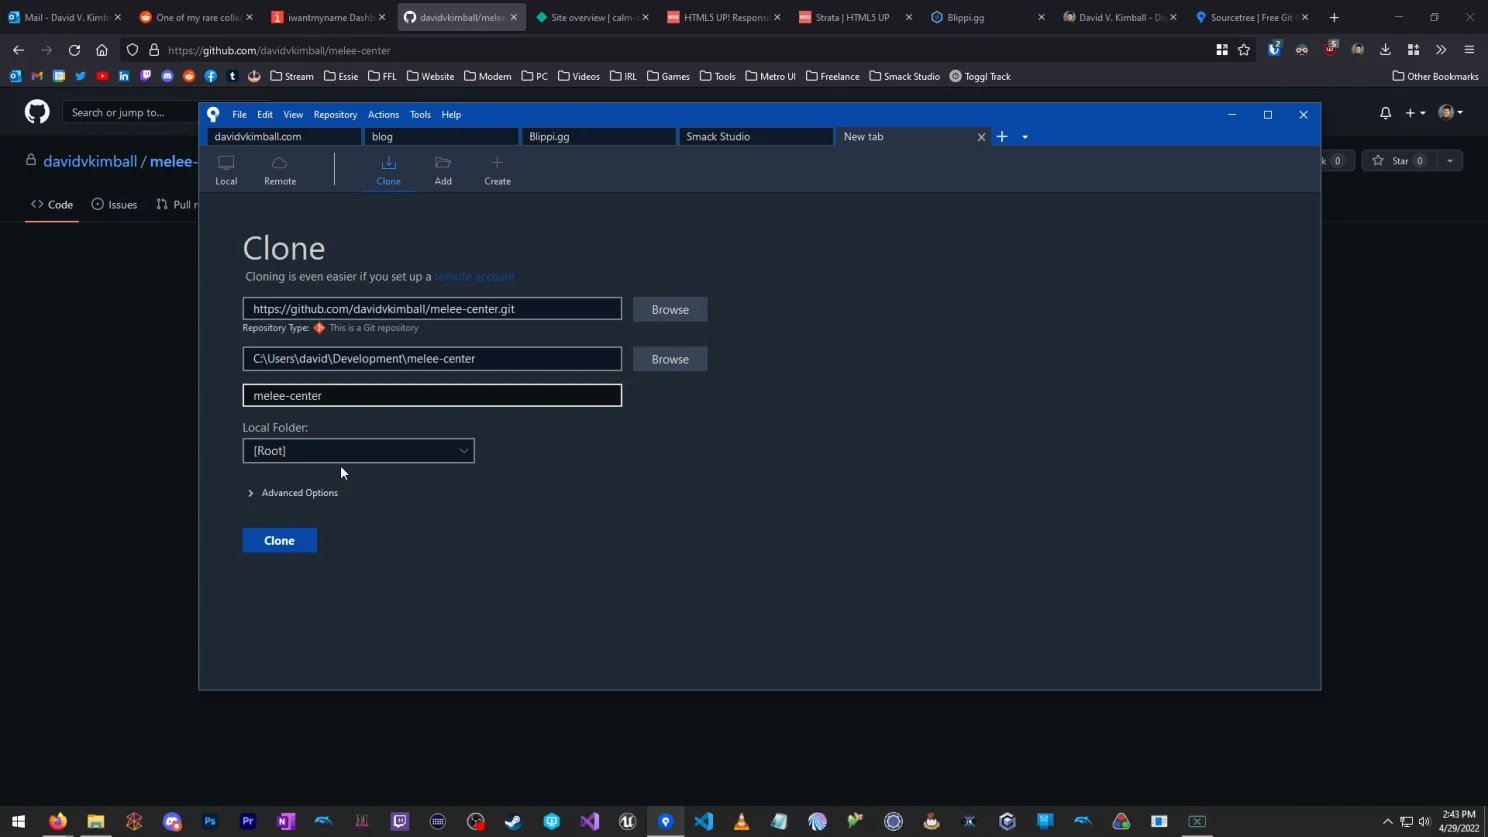This screenshot has width=1488, height=837.
Task: Open the Remote view in Sourcetree
Action: [x=279, y=169]
